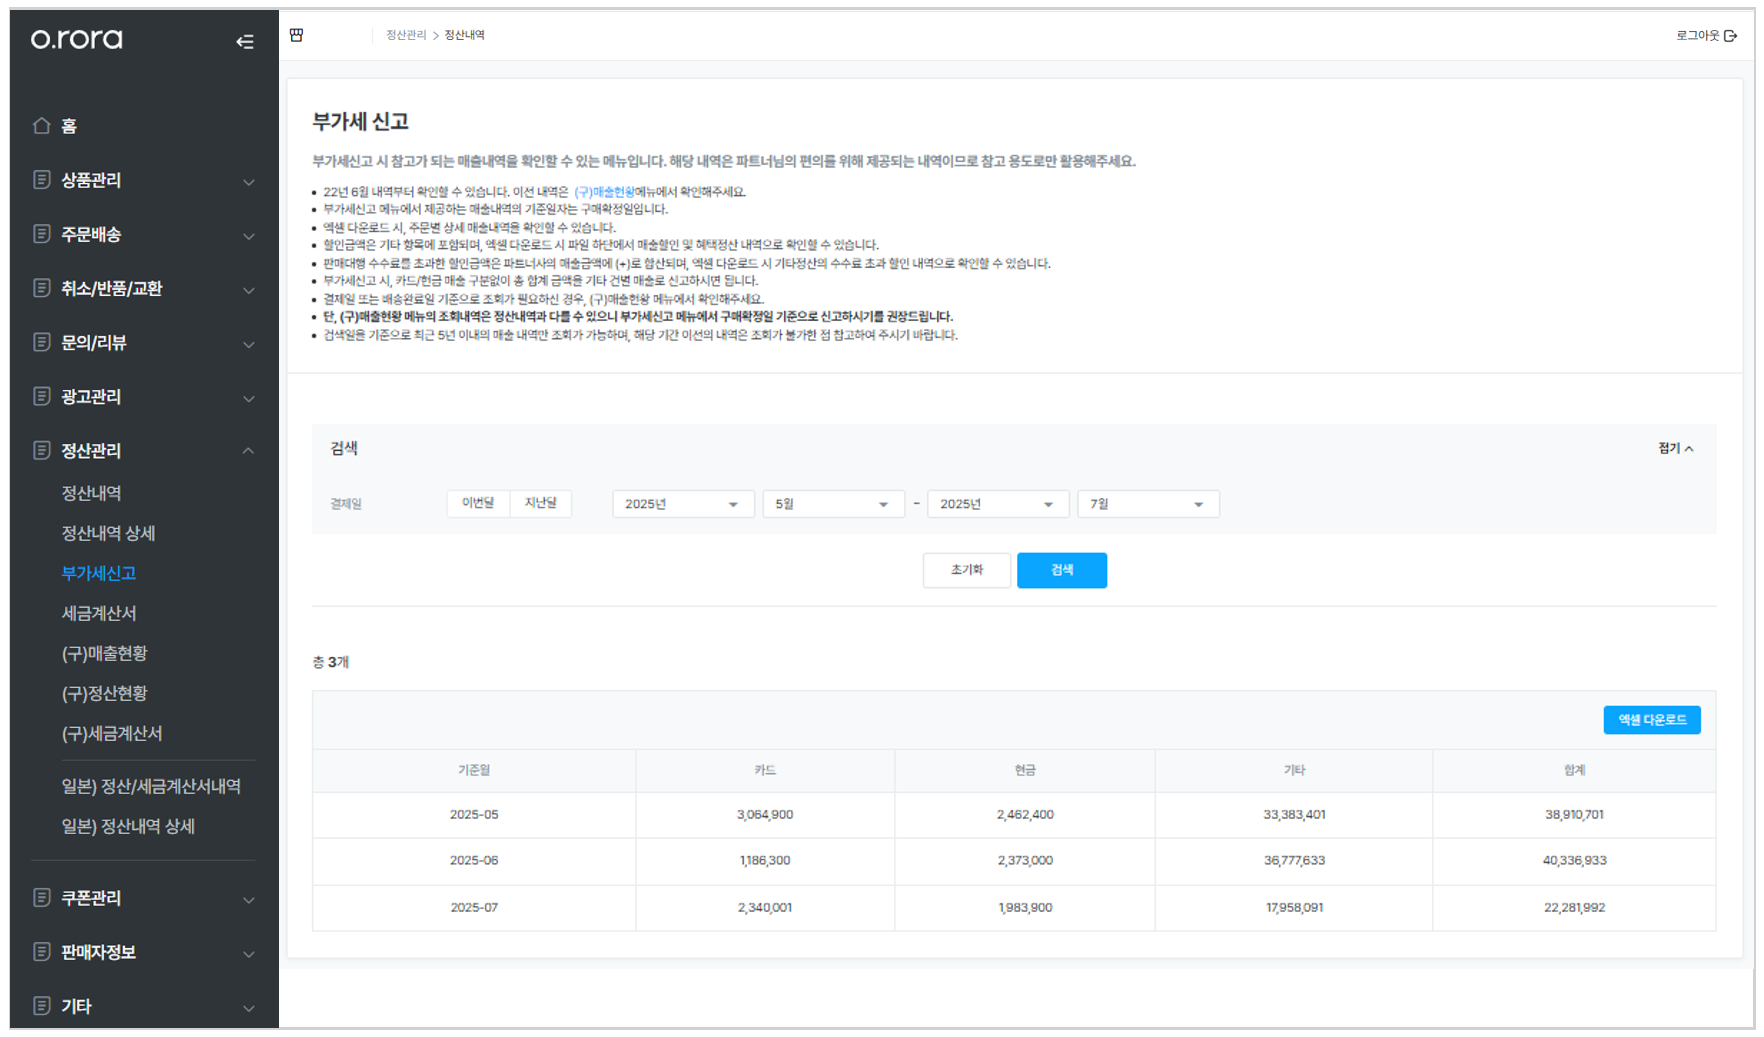Click the 엑셀 다운로드 button
The height and width of the screenshot is (1037, 1764).
pos(1652,720)
